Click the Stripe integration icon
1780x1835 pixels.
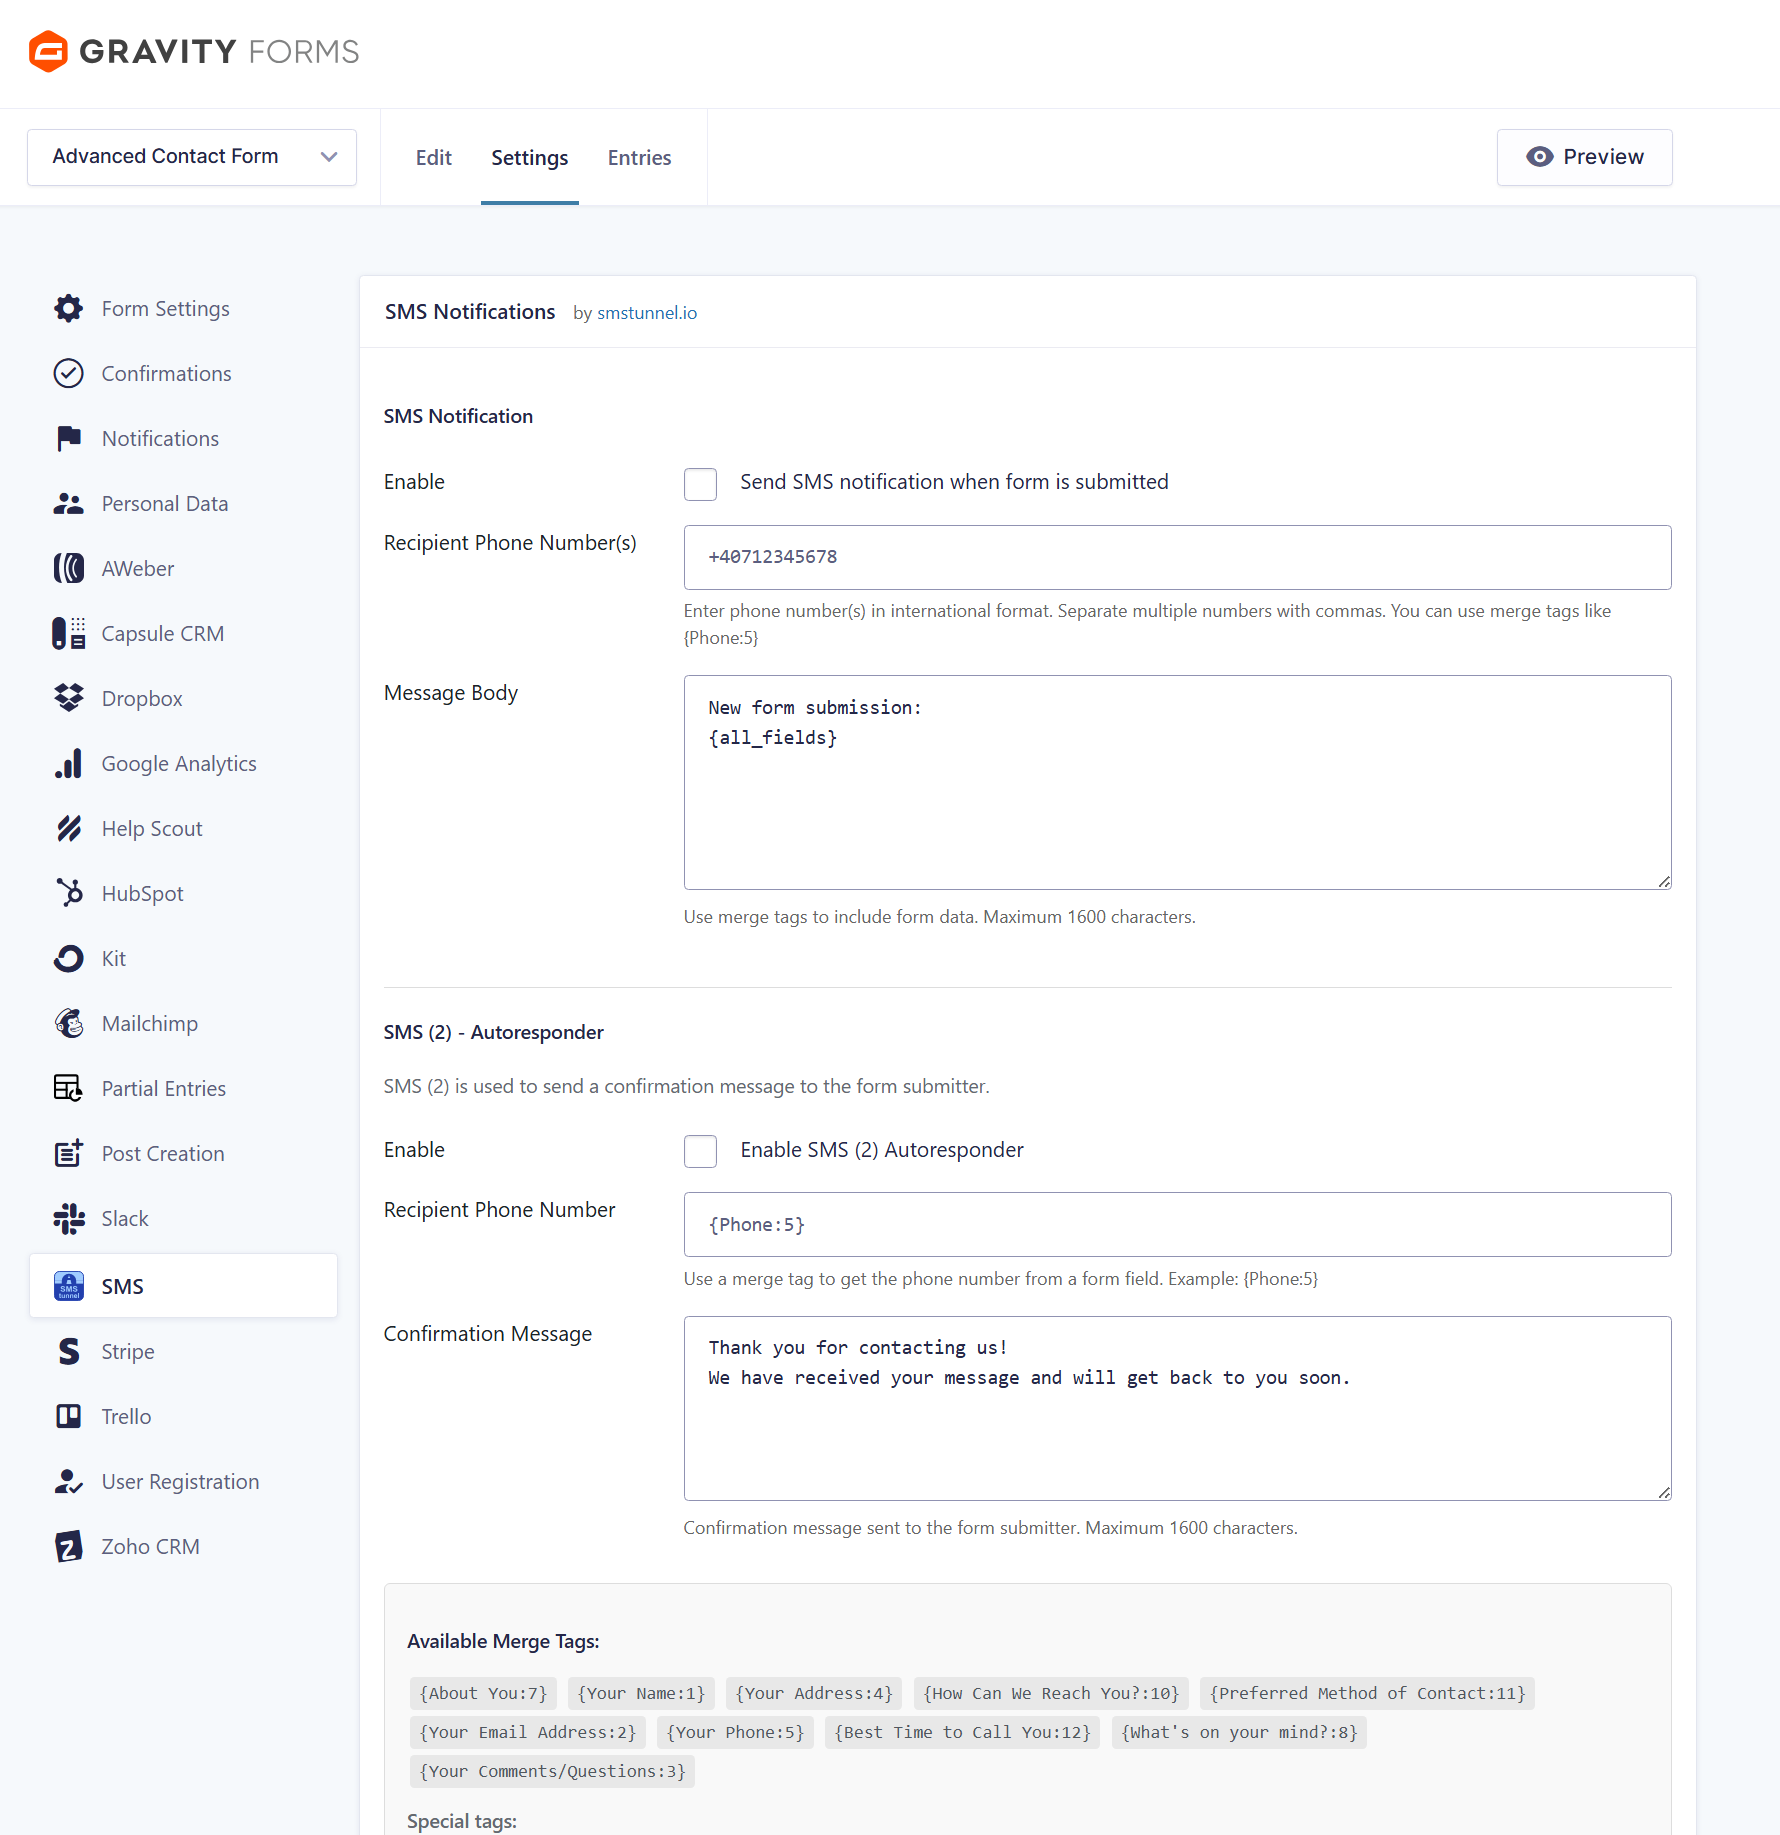(x=68, y=1351)
